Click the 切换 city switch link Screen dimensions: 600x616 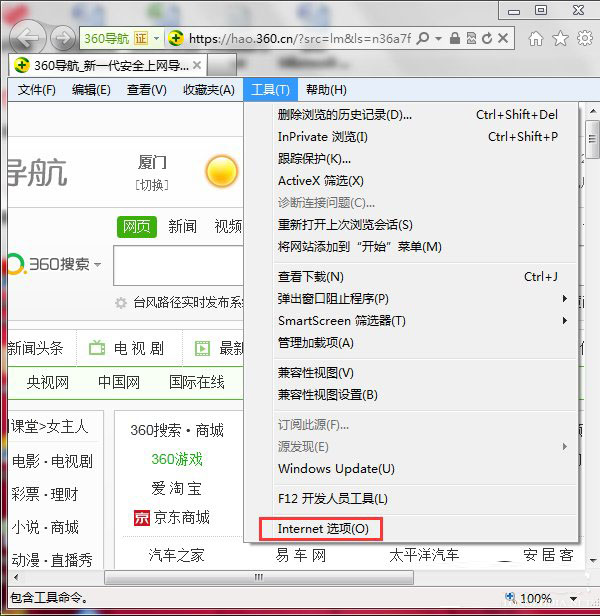pyautogui.click(x=153, y=185)
